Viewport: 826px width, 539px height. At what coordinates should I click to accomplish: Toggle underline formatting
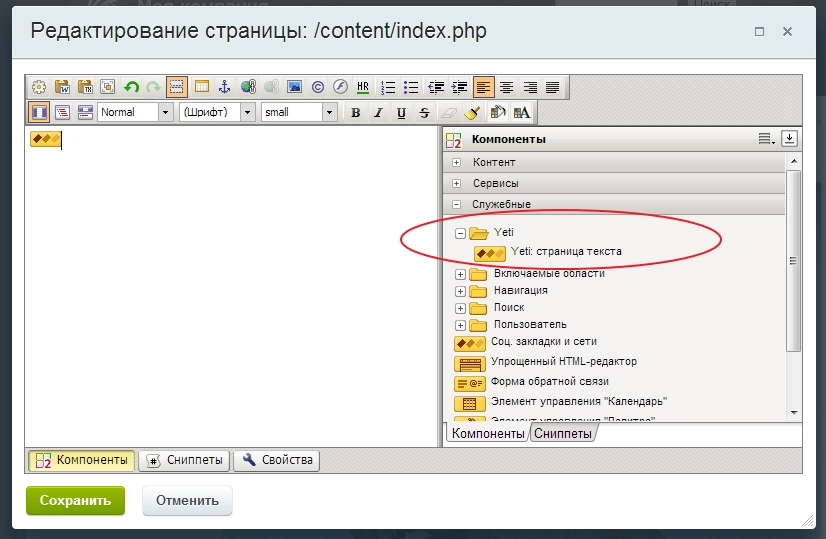(401, 112)
